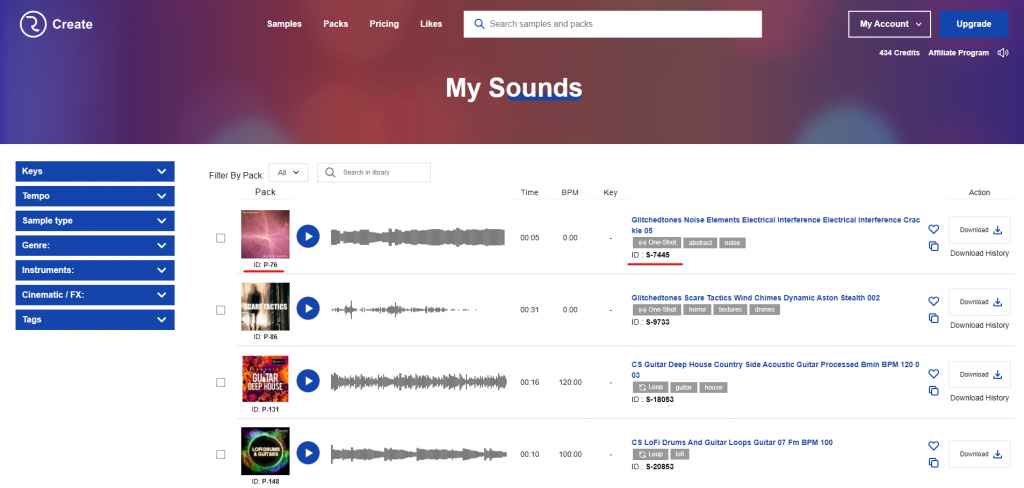The height and width of the screenshot is (488, 1024).
Task: Click the Upgrade button
Action: (973, 24)
